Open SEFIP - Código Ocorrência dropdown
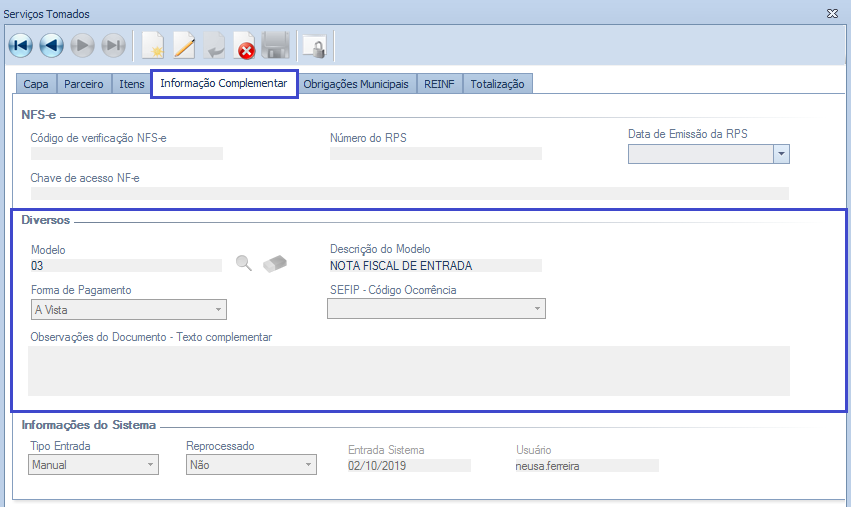The image size is (851, 507). coord(537,309)
